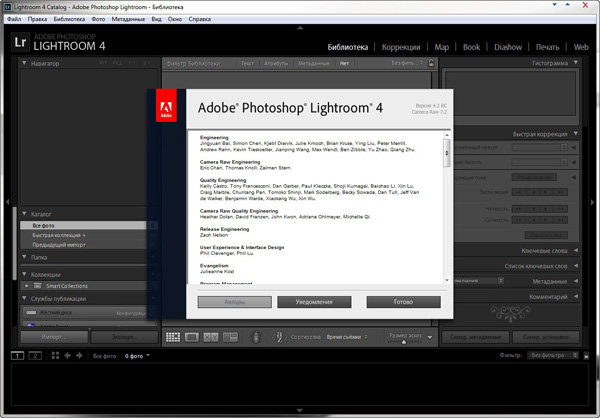
Task: Switch to the Коррекции module
Action: (400, 47)
